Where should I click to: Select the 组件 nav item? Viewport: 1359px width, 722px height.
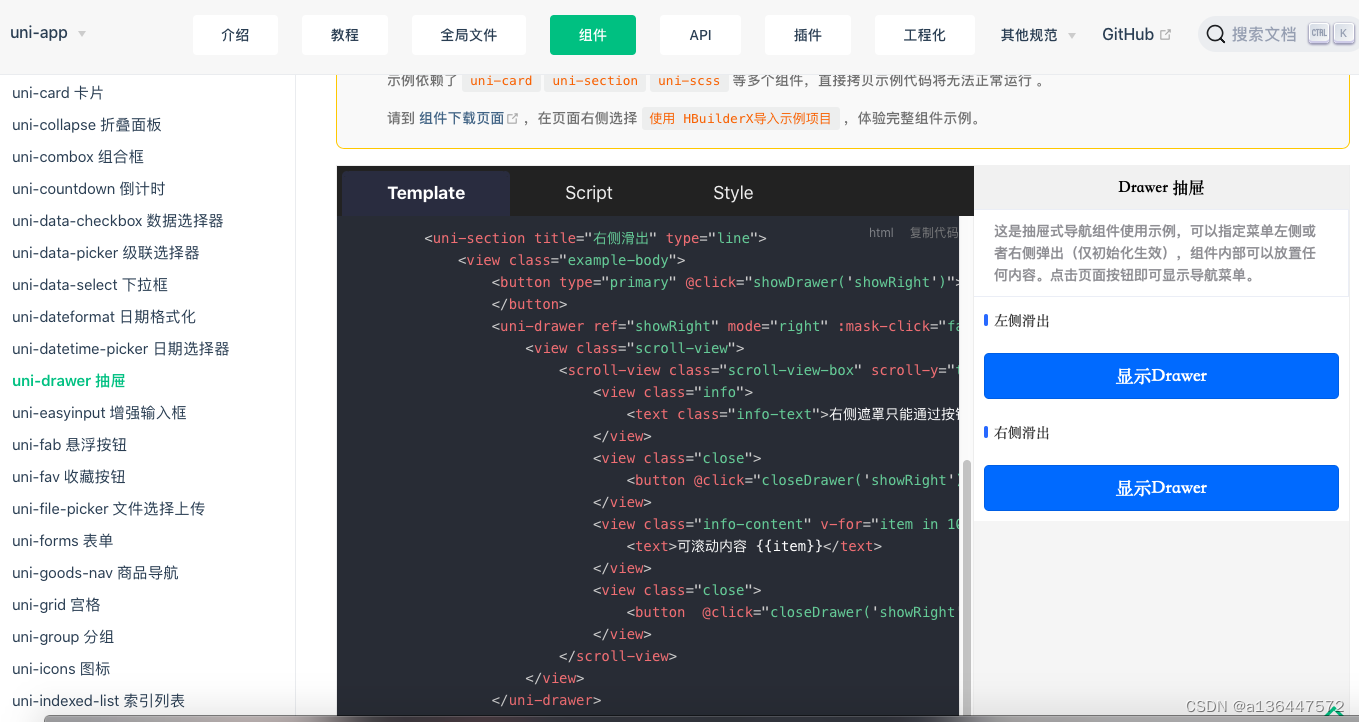pyautogui.click(x=593, y=35)
